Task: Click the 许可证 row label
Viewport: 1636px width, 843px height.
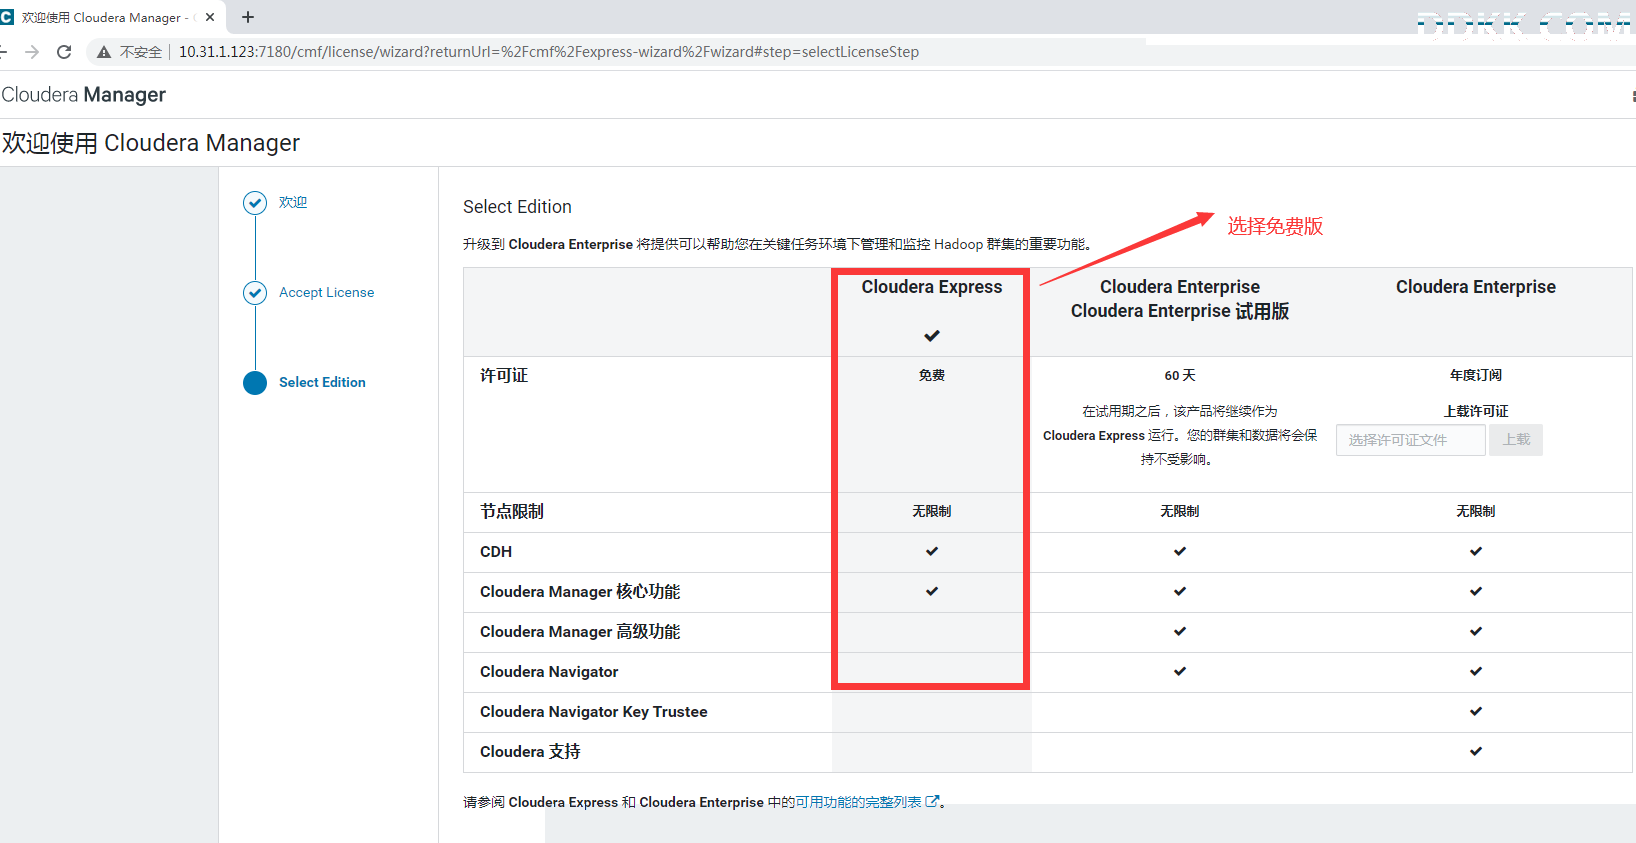Action: click(x=504, y=375)
